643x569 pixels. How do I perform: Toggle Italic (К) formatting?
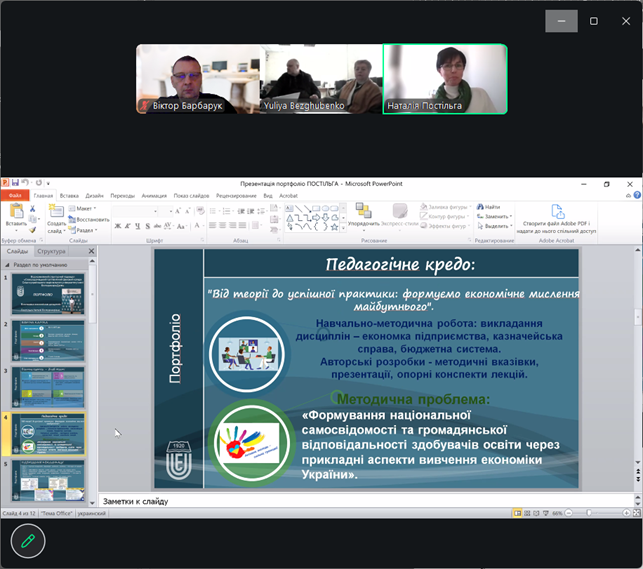128,226
